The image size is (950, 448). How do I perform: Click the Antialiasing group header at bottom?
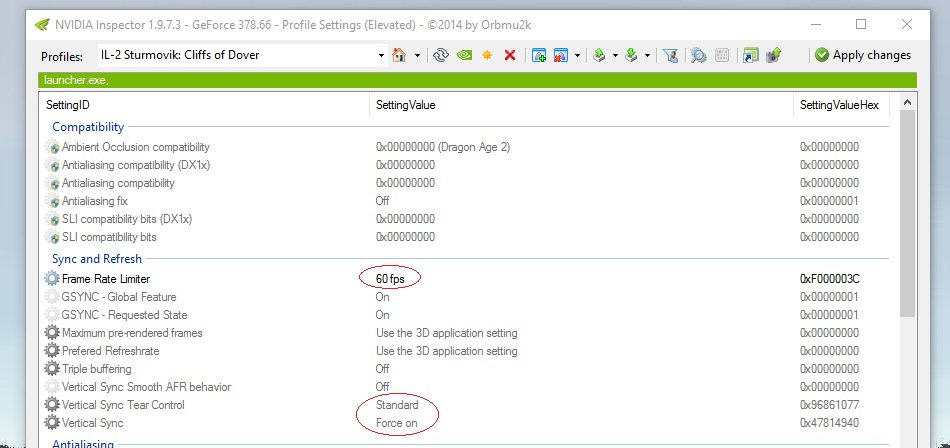click(82, 443)
